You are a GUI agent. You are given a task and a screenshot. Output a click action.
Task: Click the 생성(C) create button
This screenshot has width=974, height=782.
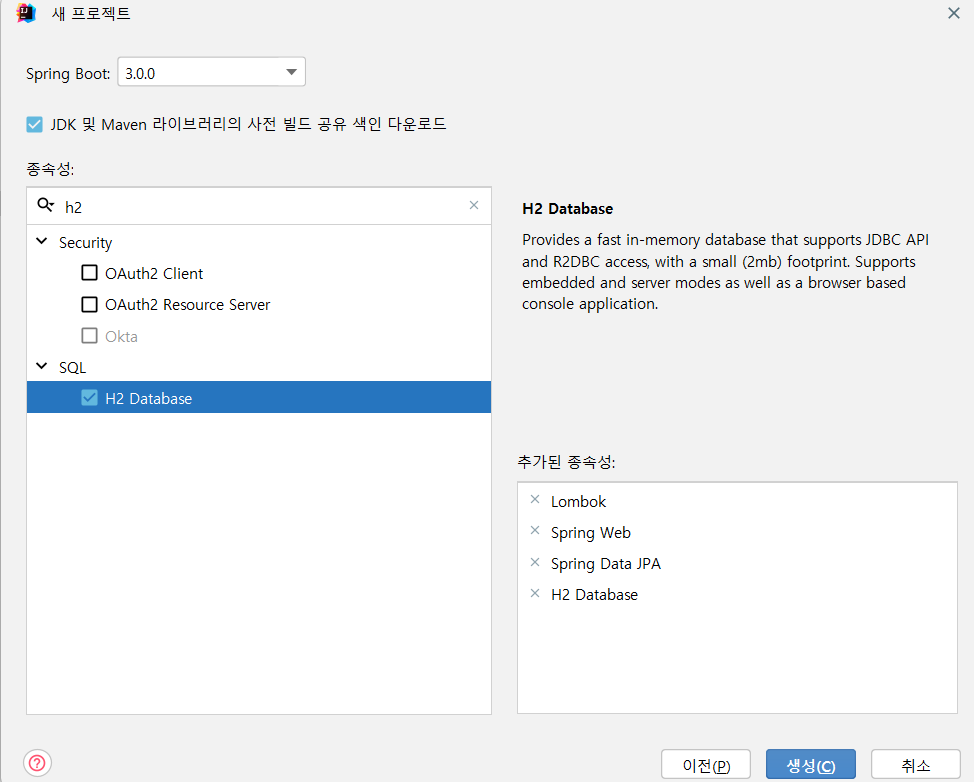click(x=811, y=765)
